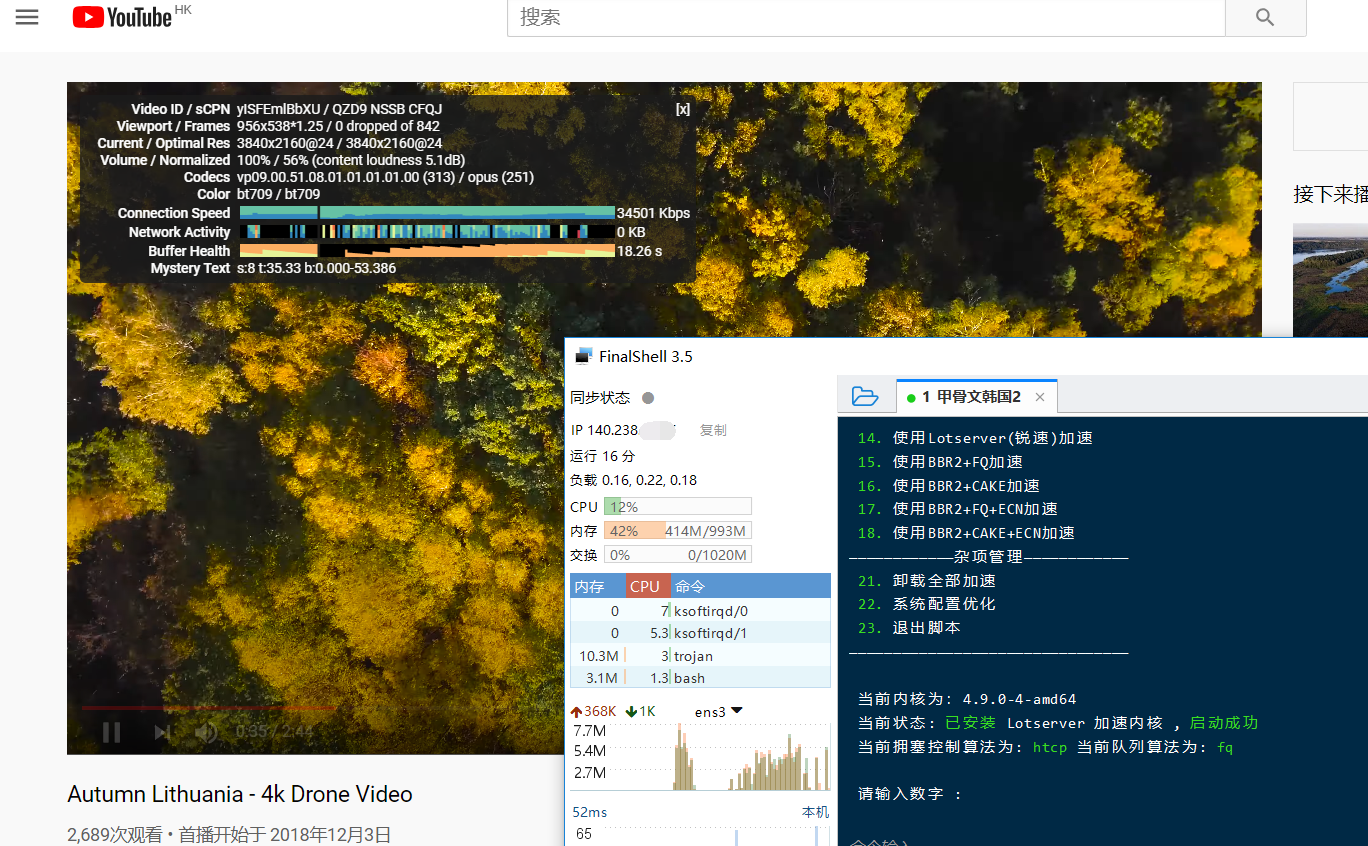Click the Mystery Text stats value
Viewport: 1368px width, 846px height.
316,268
